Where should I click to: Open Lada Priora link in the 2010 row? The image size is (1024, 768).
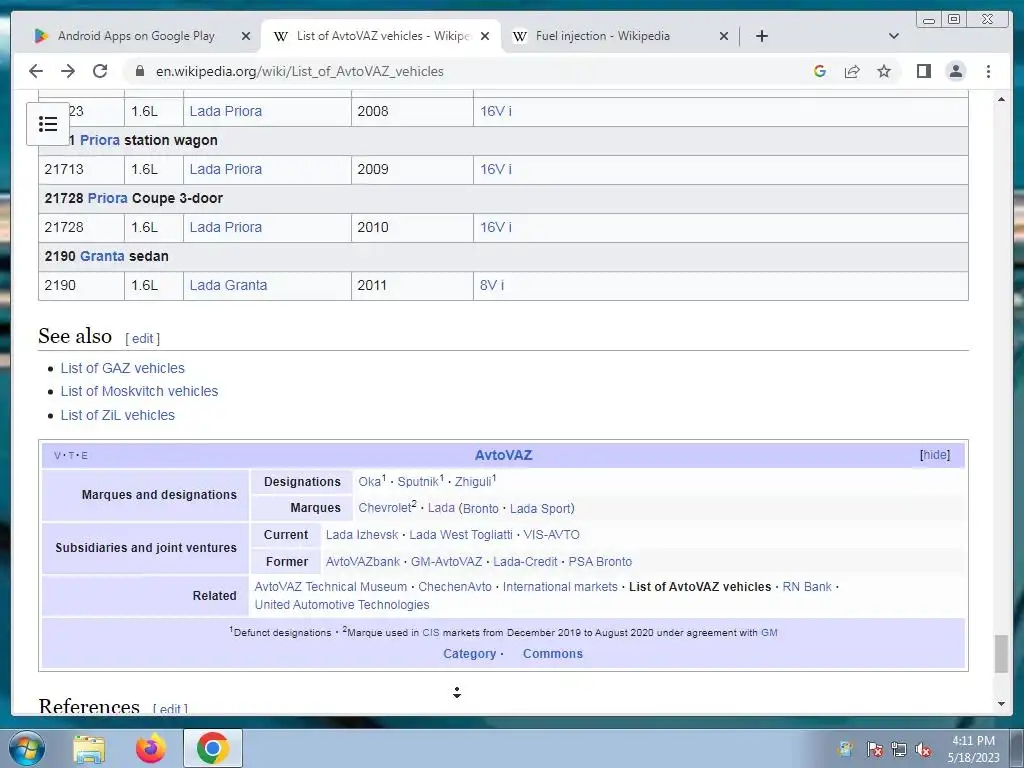tap(225, 227)
